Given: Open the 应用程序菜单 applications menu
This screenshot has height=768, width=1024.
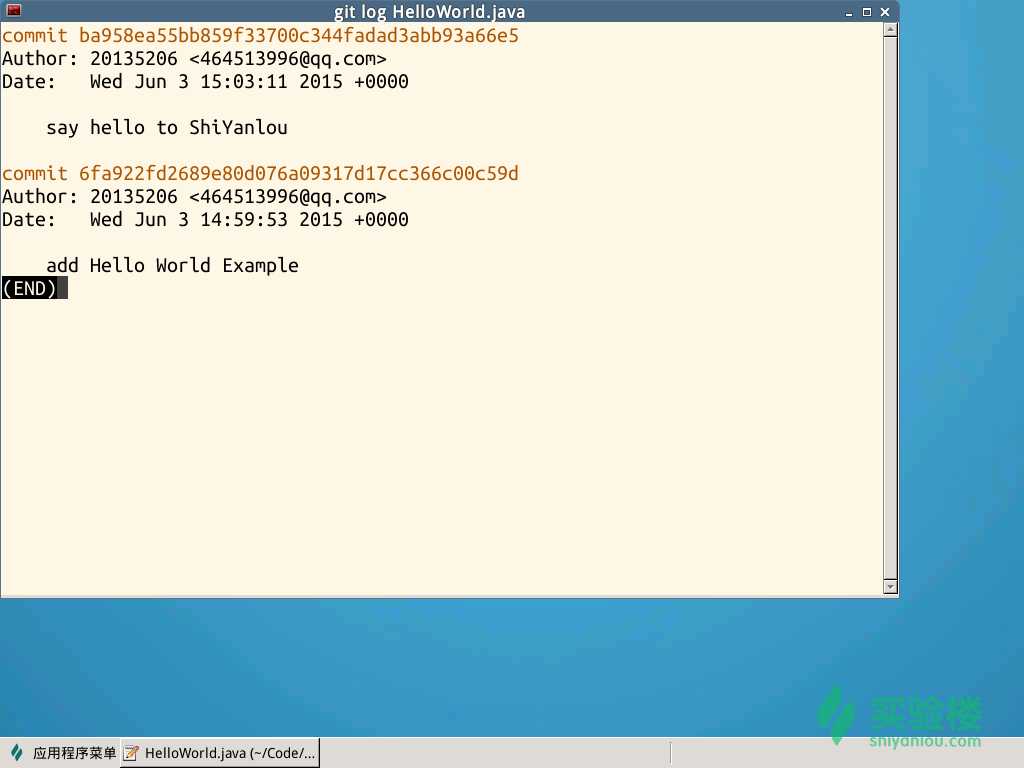Looking at the screenshot, I should pyautogui.click(x=61, y=753).
